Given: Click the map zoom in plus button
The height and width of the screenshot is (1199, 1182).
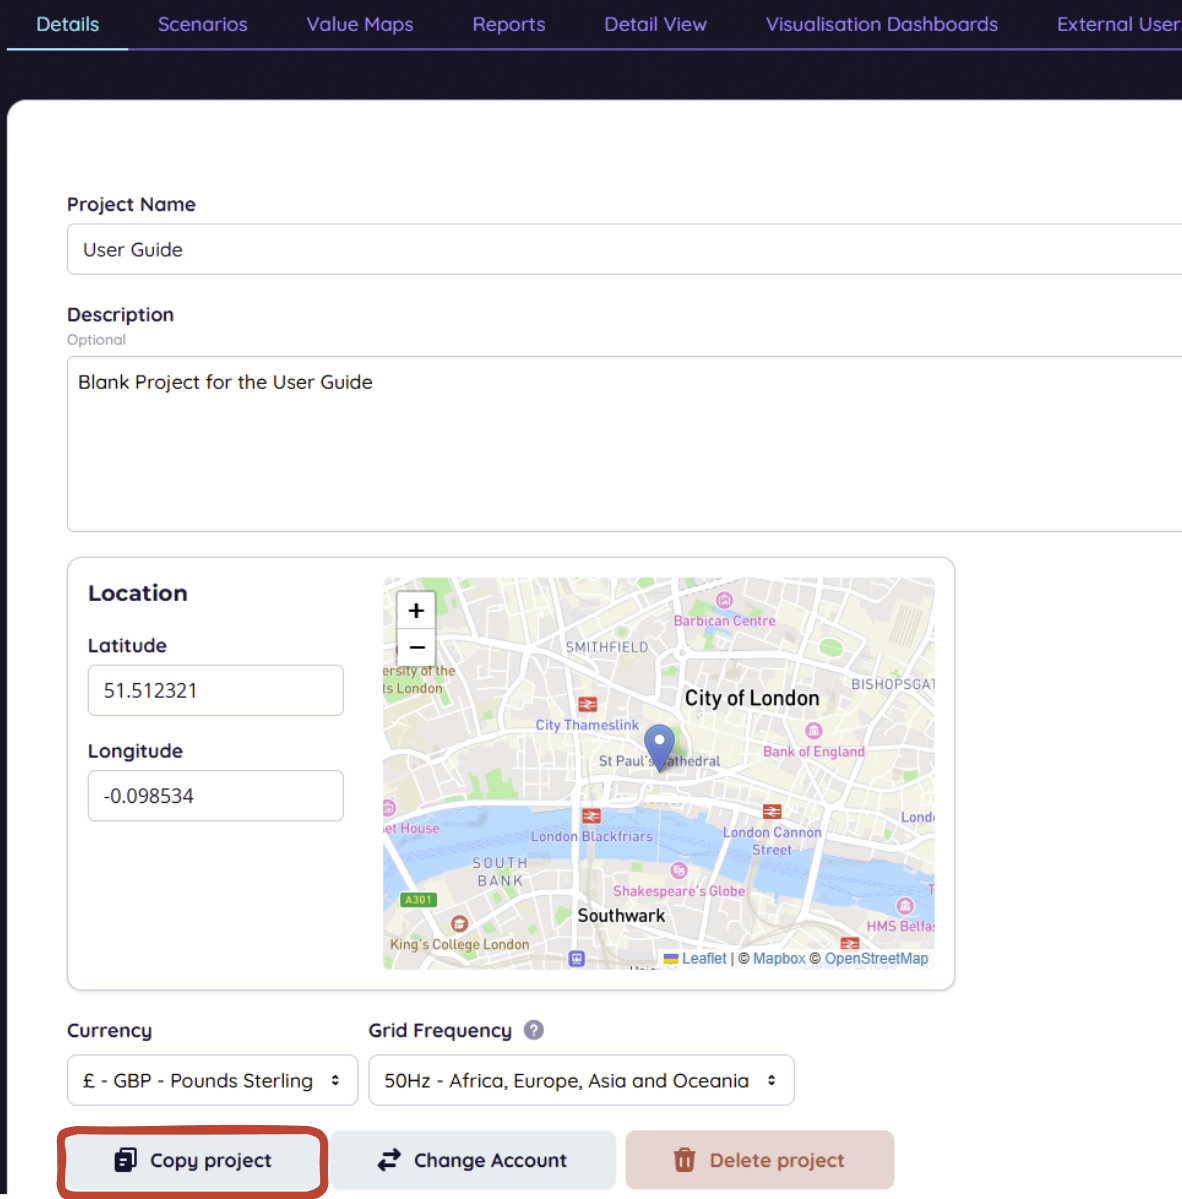Looking at the screenshot, I should pos(416,610).
